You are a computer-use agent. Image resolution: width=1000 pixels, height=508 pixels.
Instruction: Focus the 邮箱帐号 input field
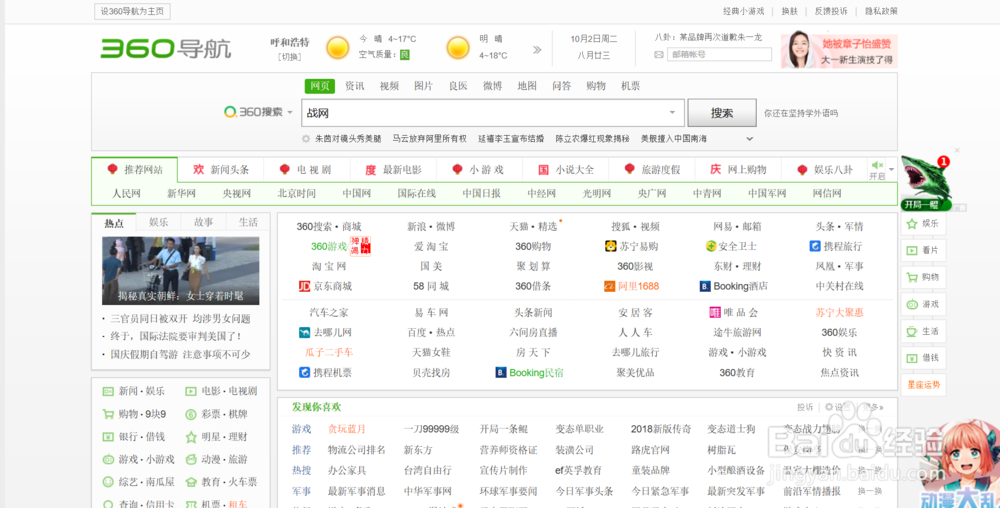(x=719, y=55)
